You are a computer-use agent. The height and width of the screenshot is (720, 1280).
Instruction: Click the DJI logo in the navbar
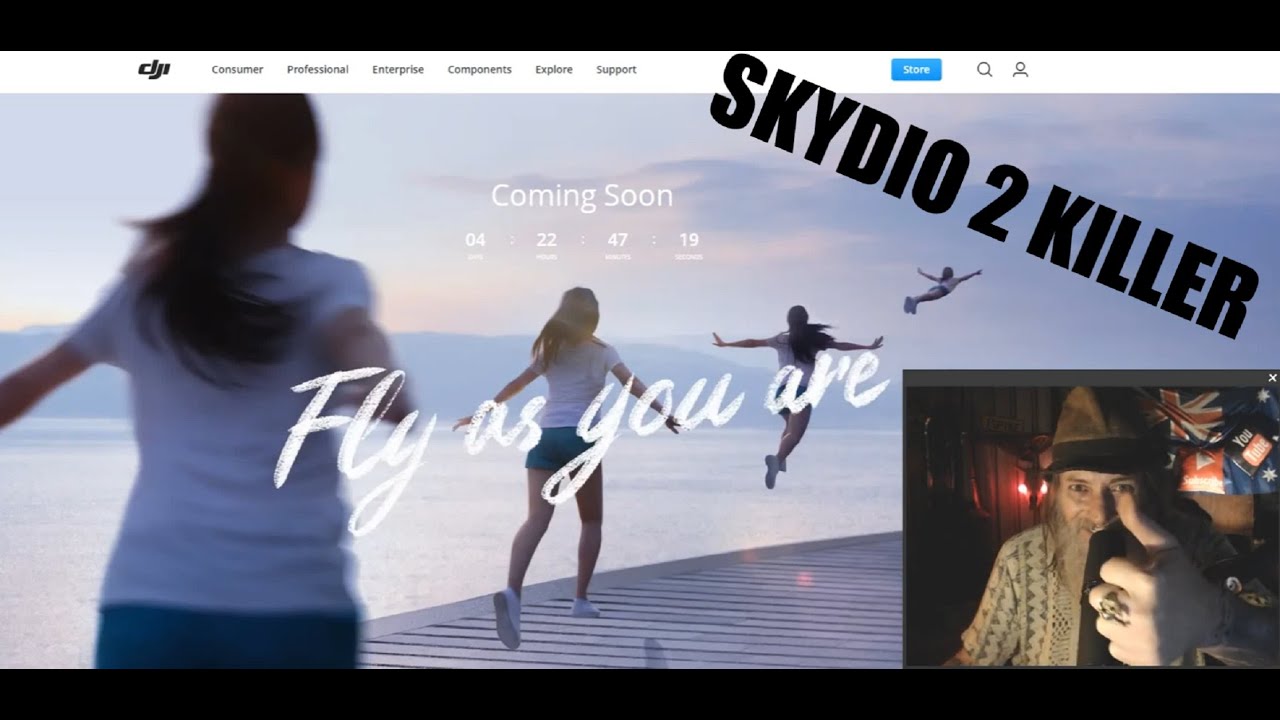tap(154, 69)
